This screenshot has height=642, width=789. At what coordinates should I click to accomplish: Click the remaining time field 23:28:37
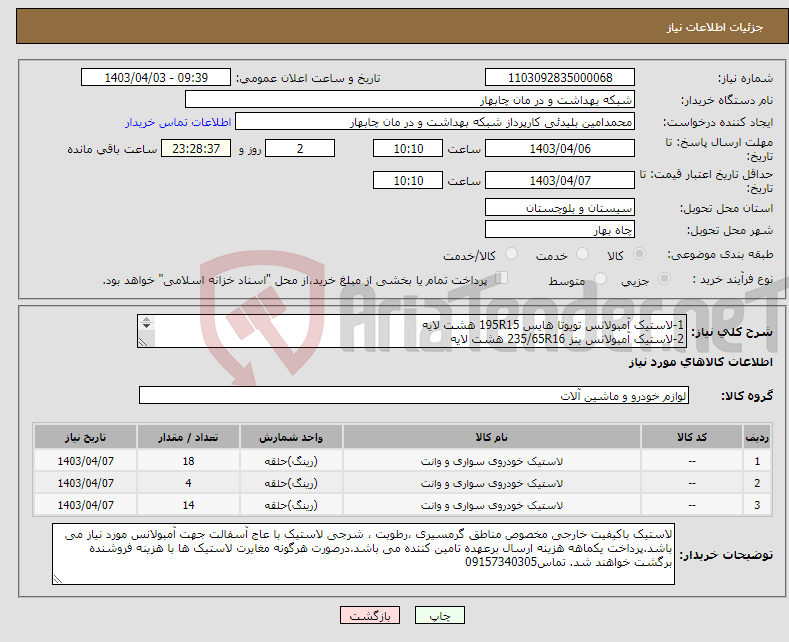tap(196, 148)
